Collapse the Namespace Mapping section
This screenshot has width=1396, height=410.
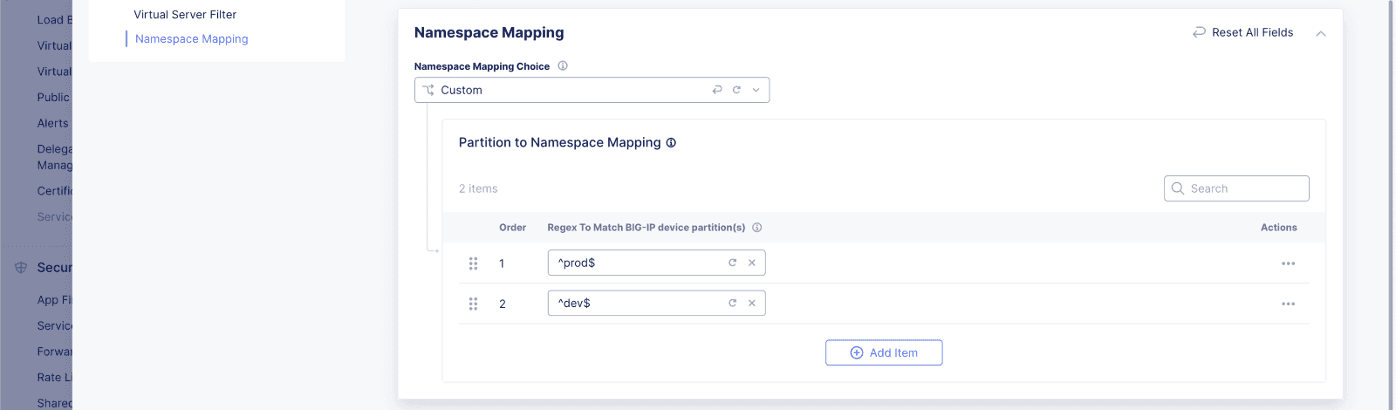1321,33
